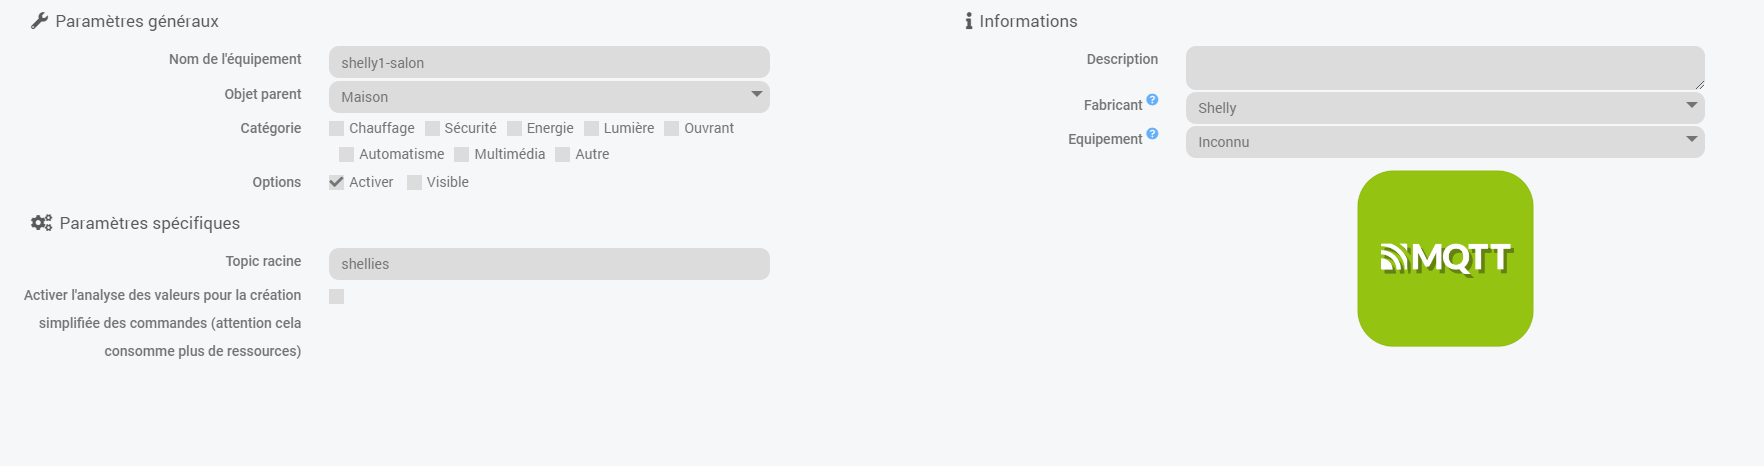This screenshot has height=466, width=1764.
Task: Click the info icon beside Informations
Action: point(968,21)
